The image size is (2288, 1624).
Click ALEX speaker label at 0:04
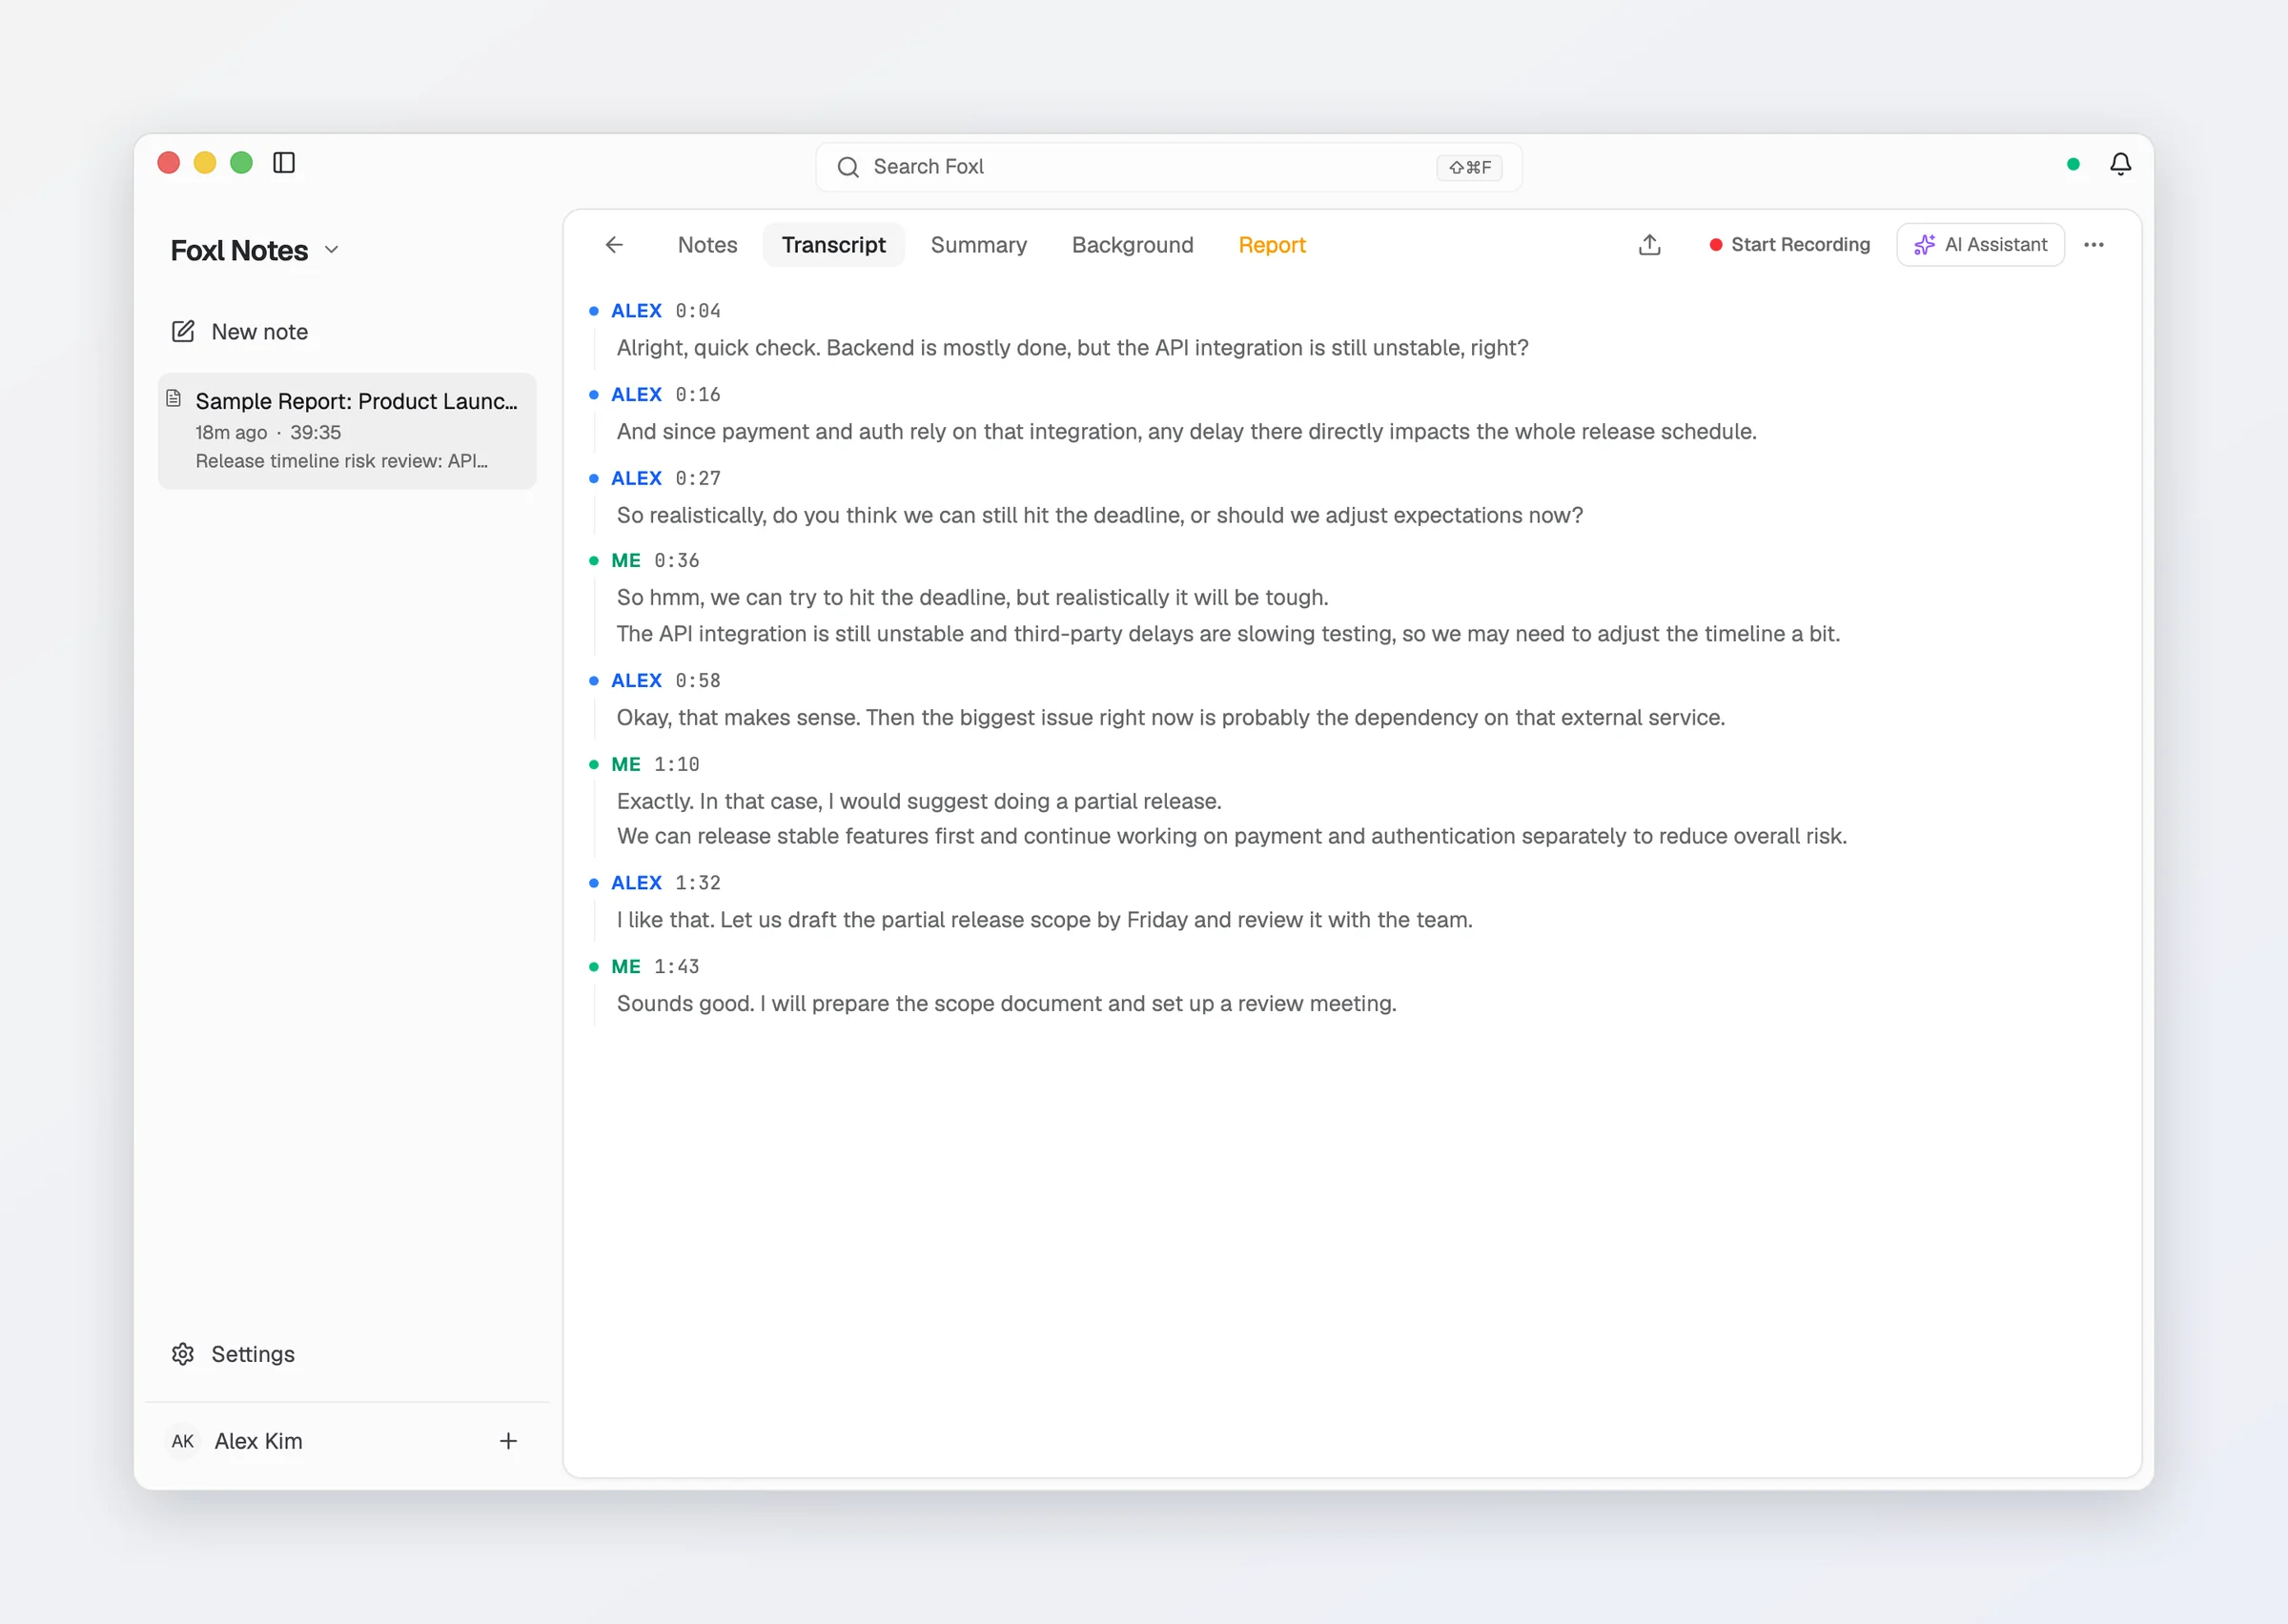pyautogui.click(x=636, y=311)
